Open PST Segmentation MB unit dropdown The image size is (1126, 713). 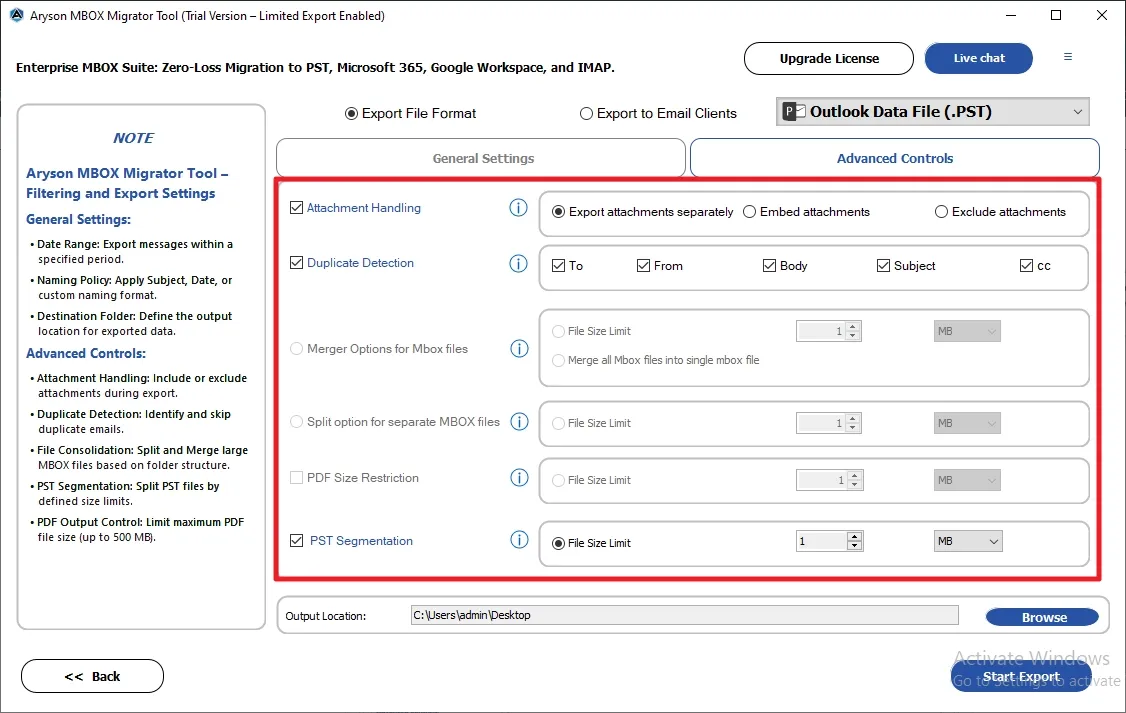[x=967, y=541]
